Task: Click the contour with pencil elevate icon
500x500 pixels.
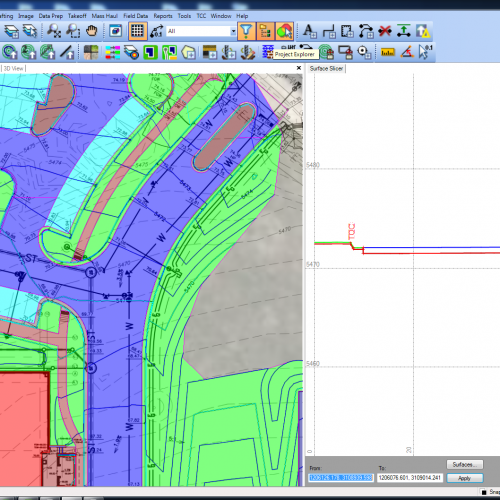Action: [48, 52]
